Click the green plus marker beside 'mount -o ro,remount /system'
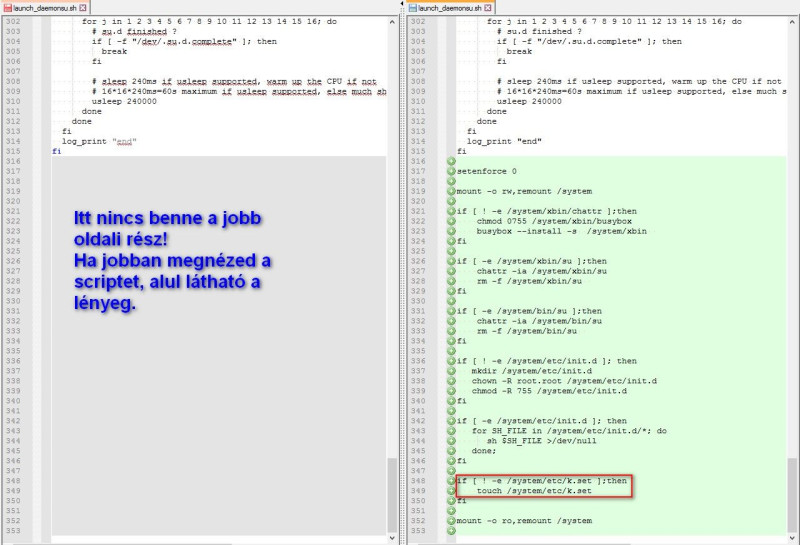Screen dimensions: 800x545 click(x=451, y=521)
